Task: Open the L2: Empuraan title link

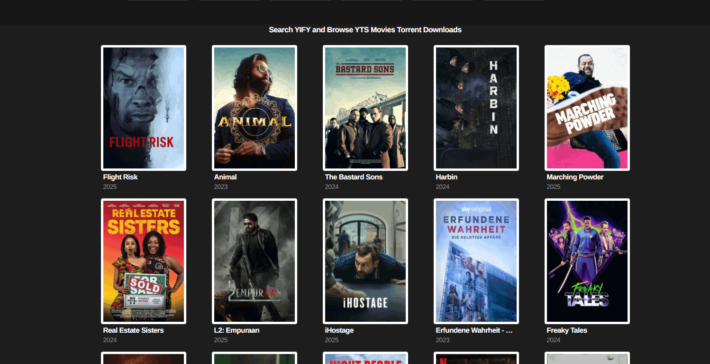Action: coord(237,330)
